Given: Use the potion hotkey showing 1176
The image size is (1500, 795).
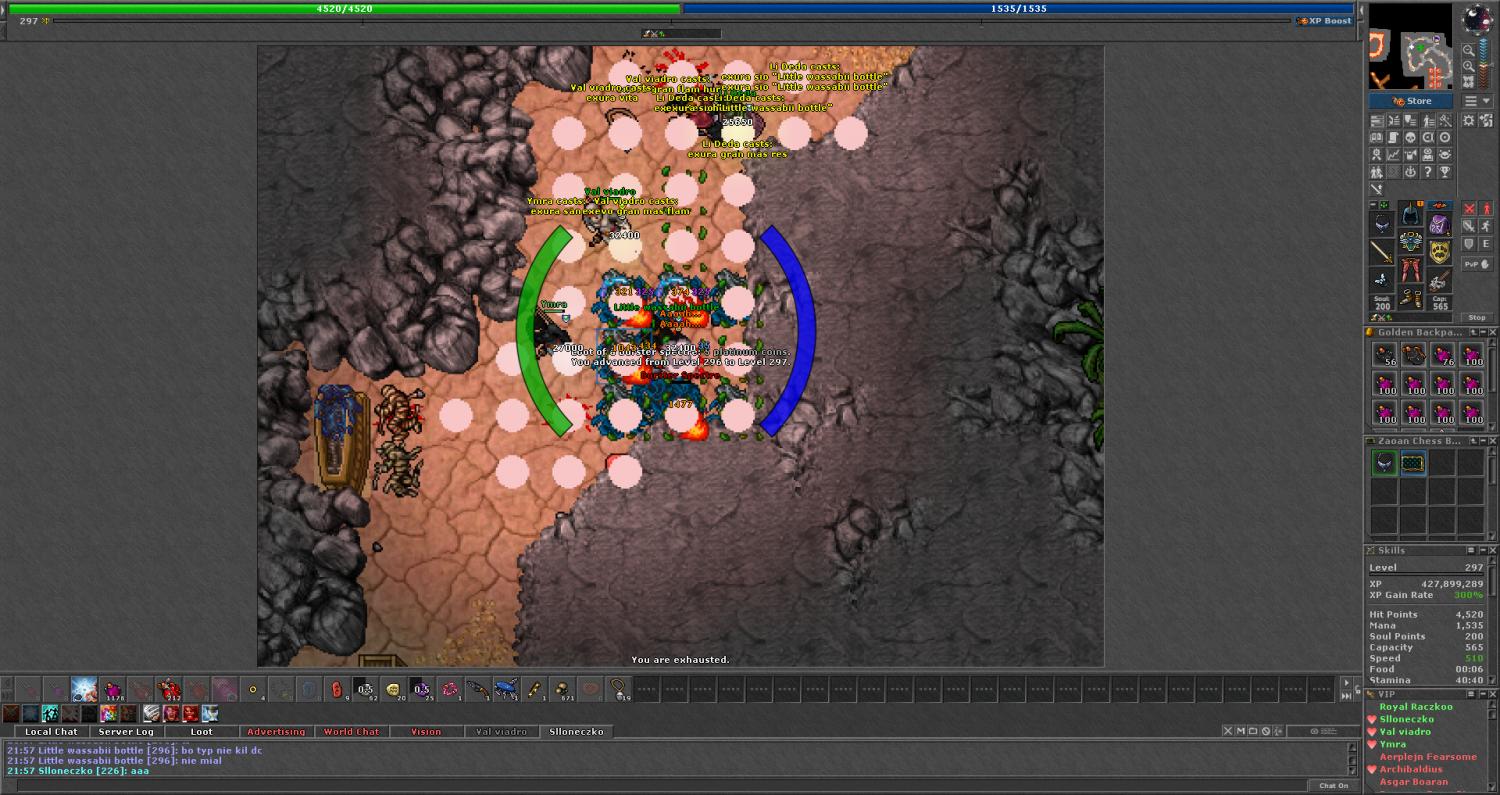Looking at the screenshot, I should coord(112,688).
